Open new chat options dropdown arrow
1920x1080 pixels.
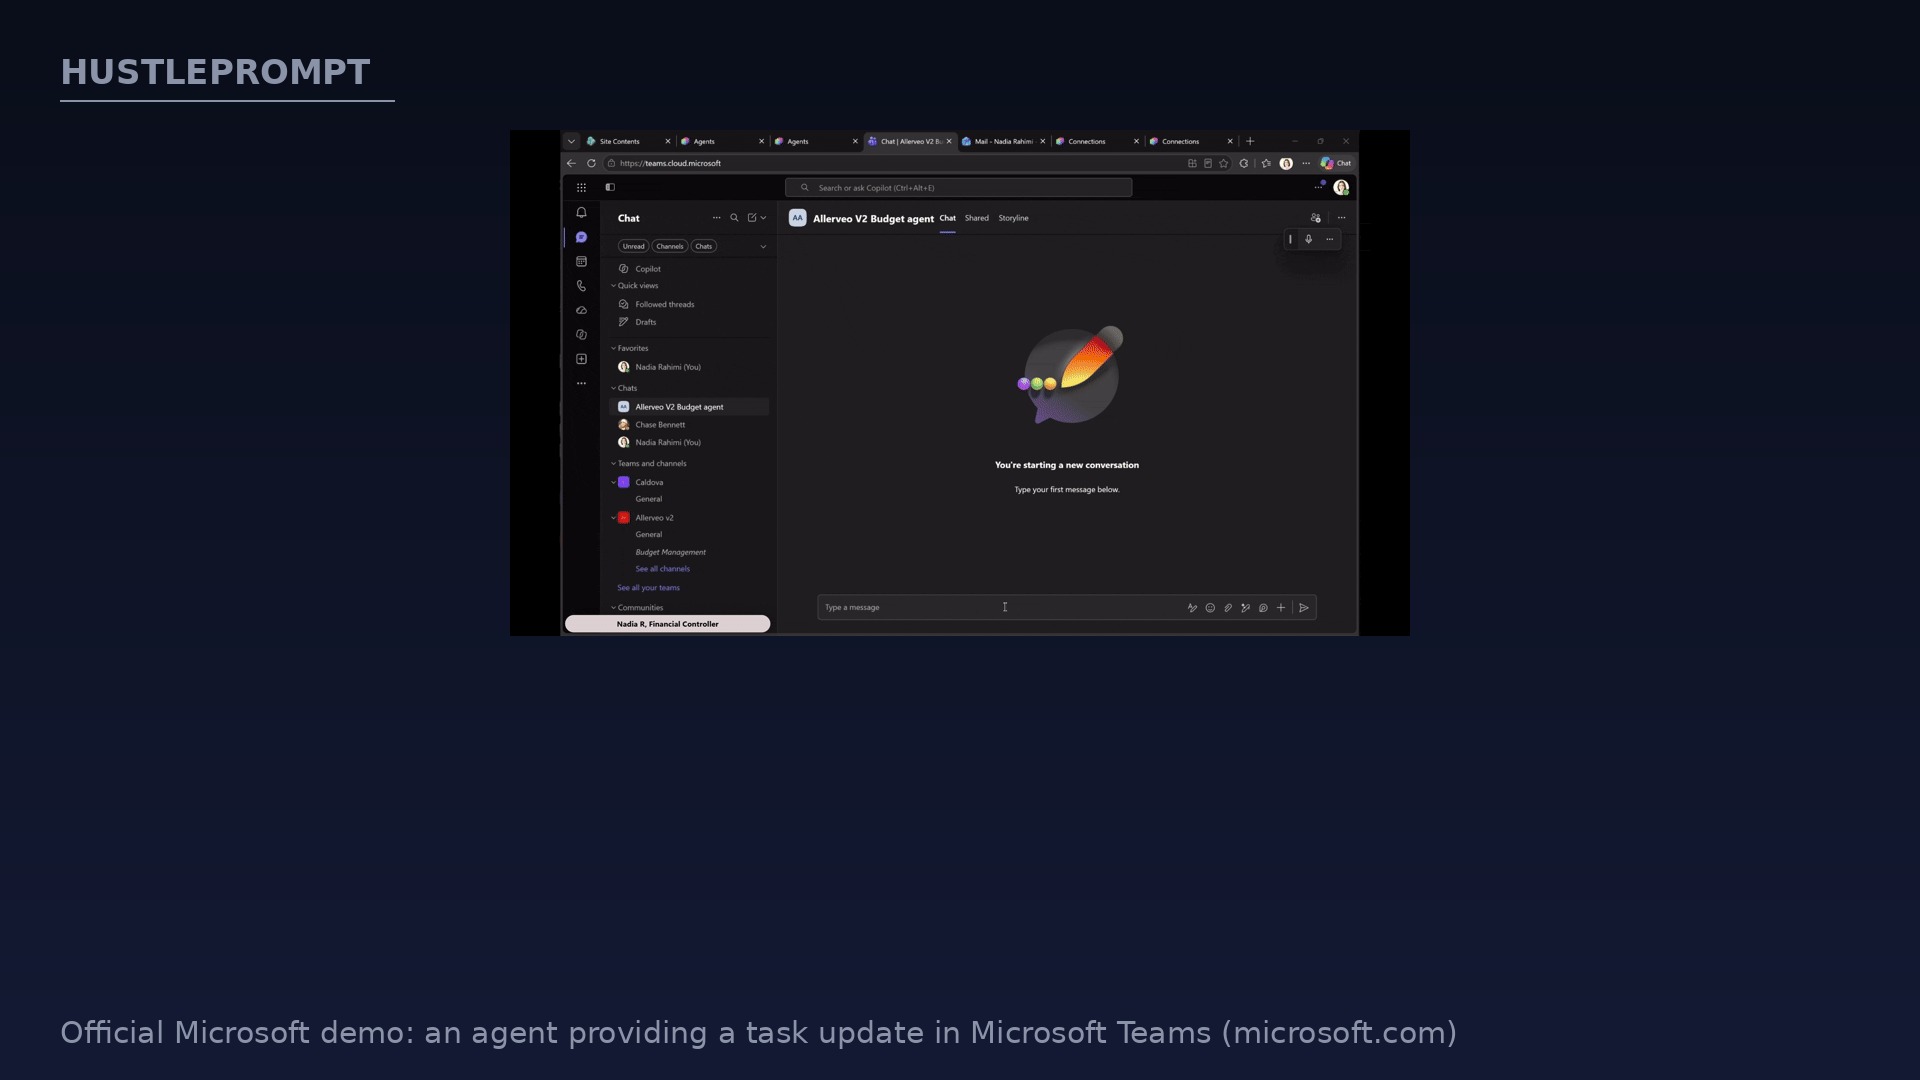[x=764, y=218]
